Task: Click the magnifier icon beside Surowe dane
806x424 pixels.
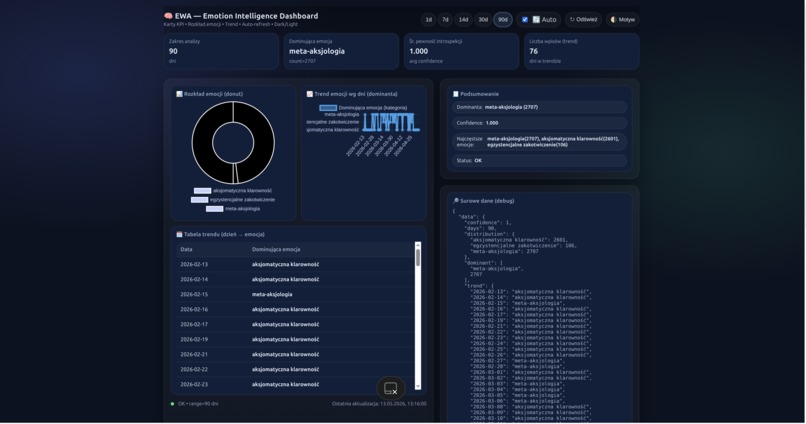Action: point(455,201)
